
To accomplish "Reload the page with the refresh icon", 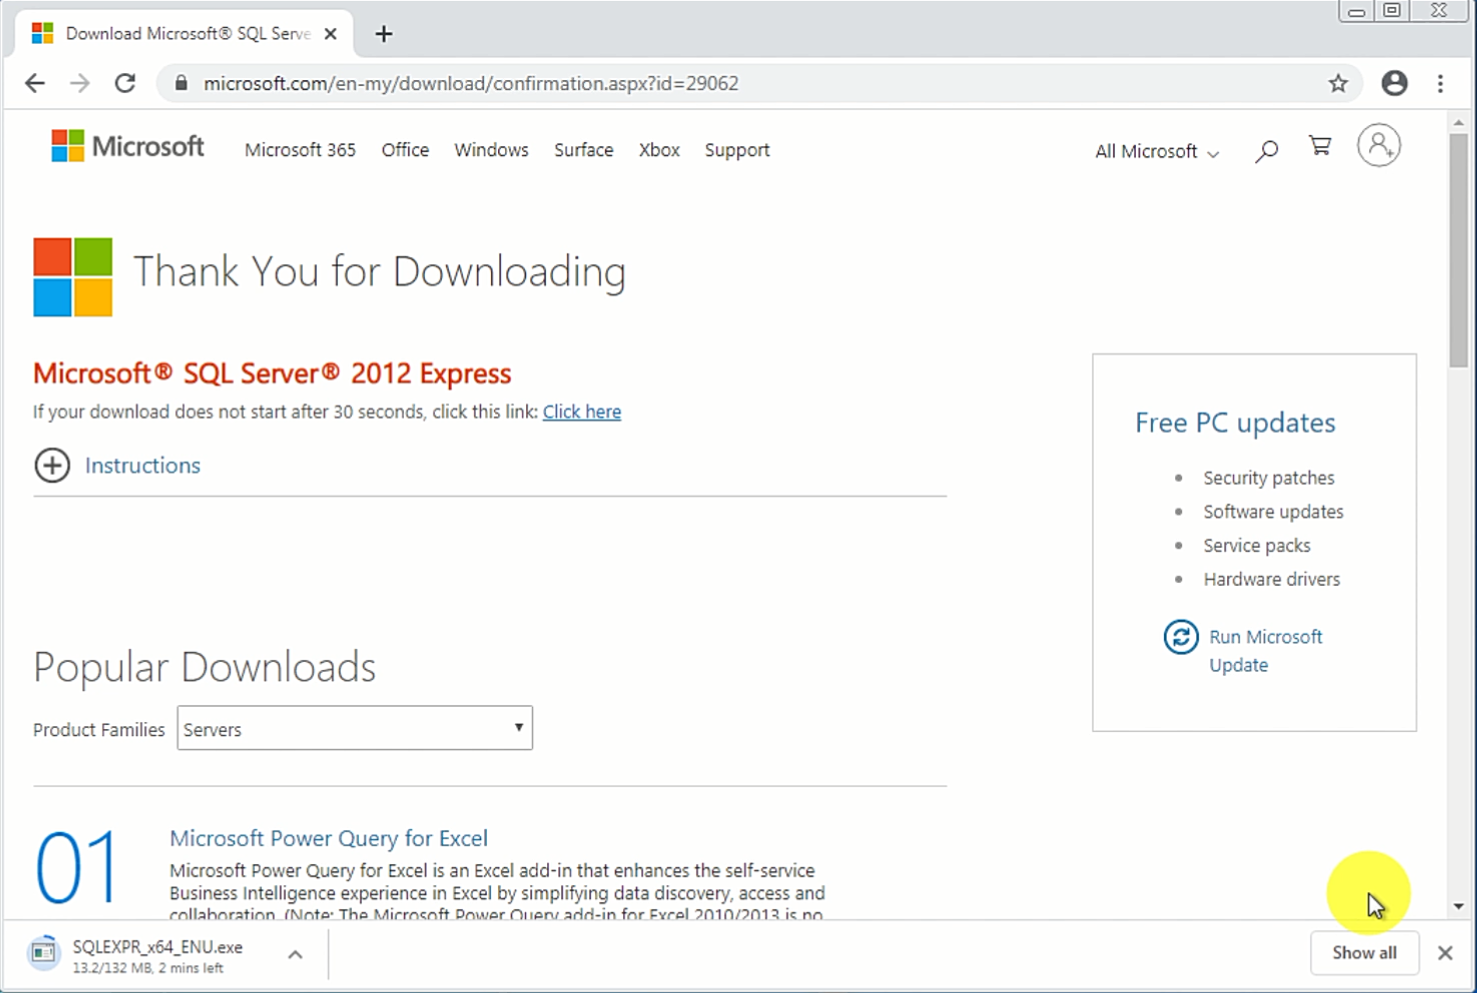I will pos(125,83).
